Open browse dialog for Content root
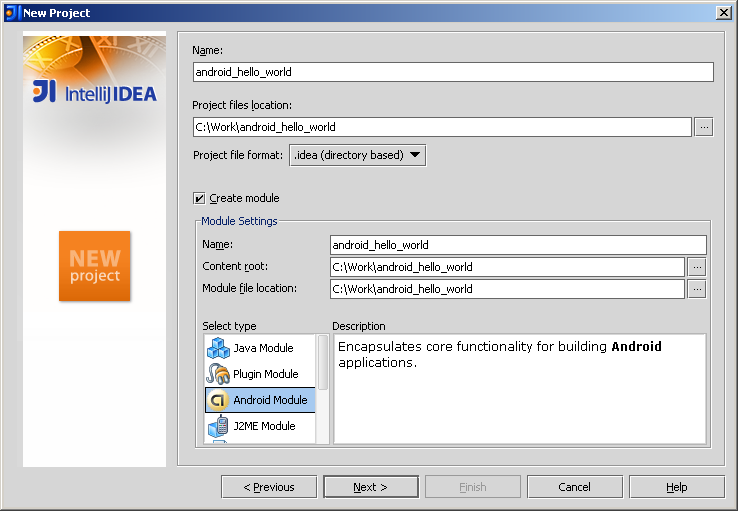This screenshot has width=738, height=511. [x=697, y=267]
